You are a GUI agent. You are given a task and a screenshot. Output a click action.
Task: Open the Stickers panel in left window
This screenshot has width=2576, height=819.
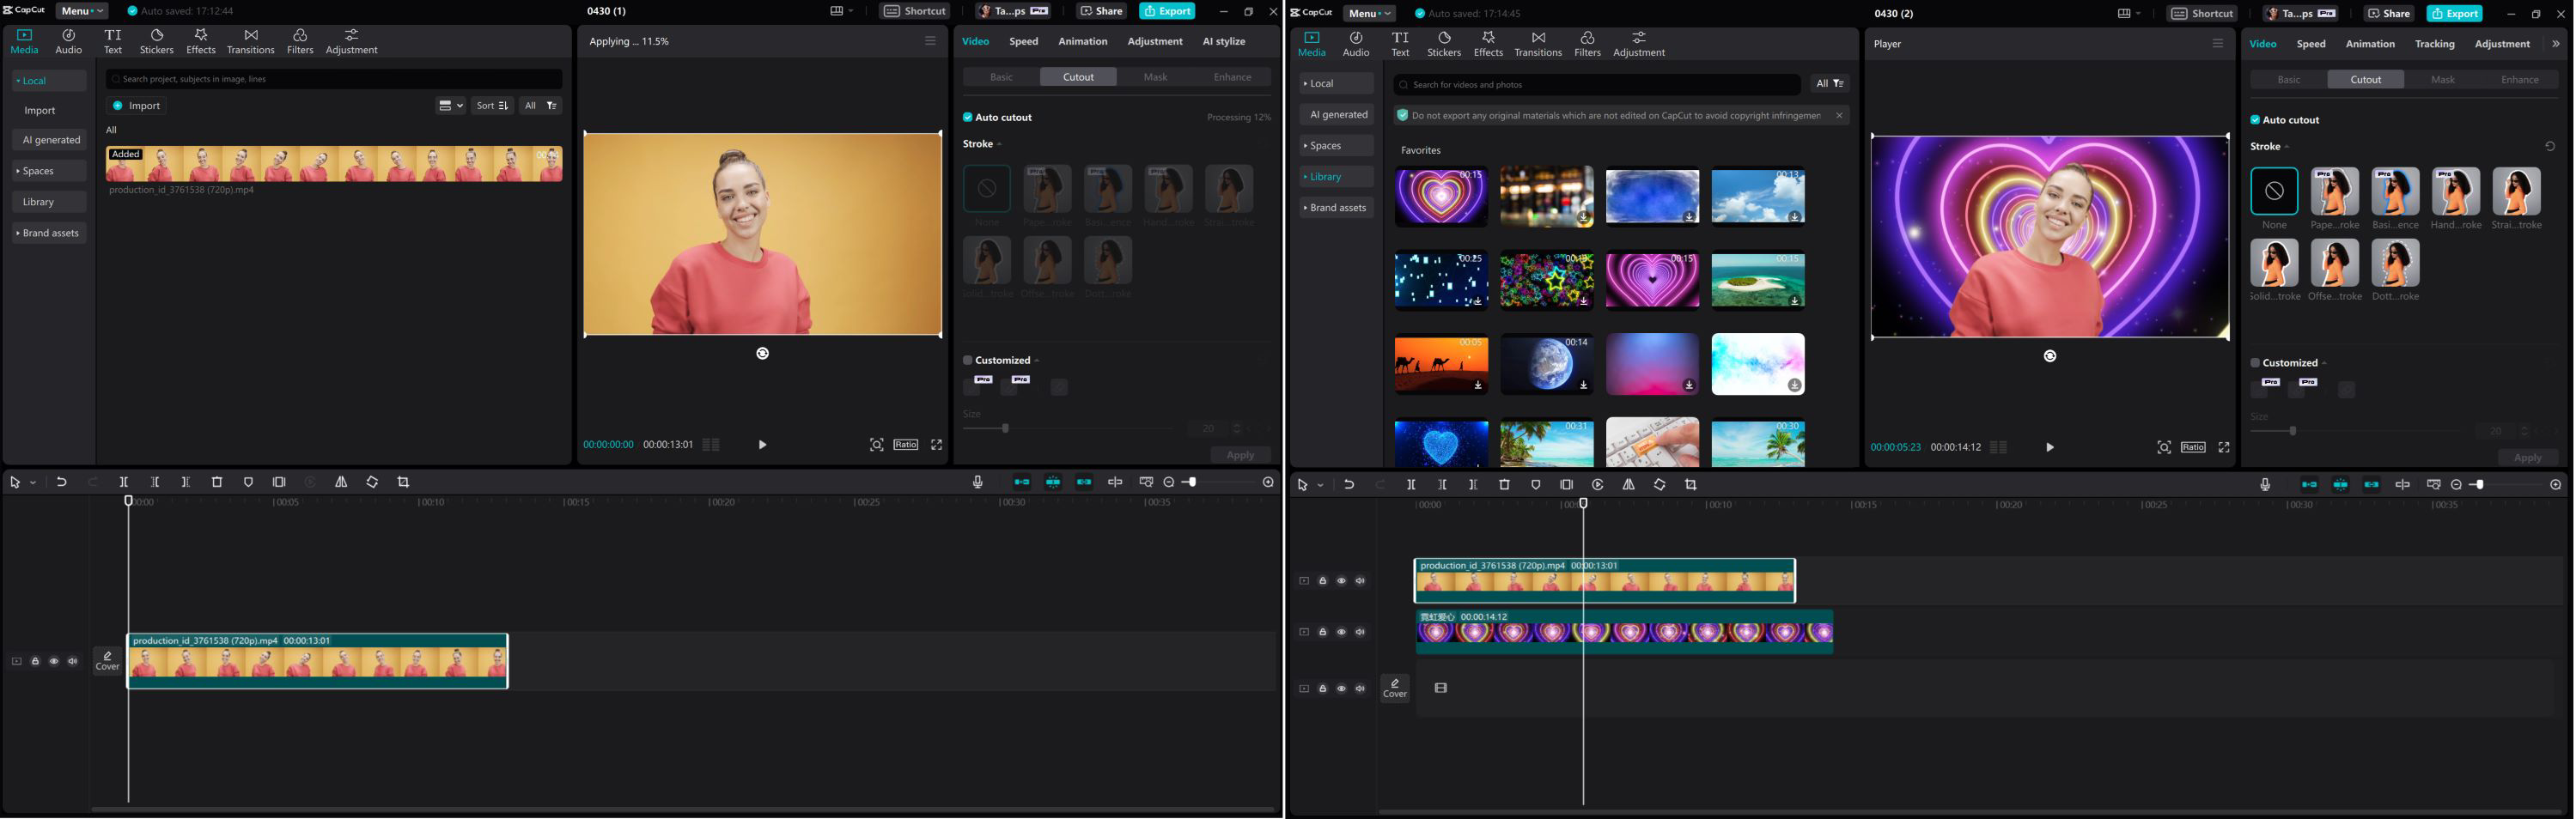point(156,41)
